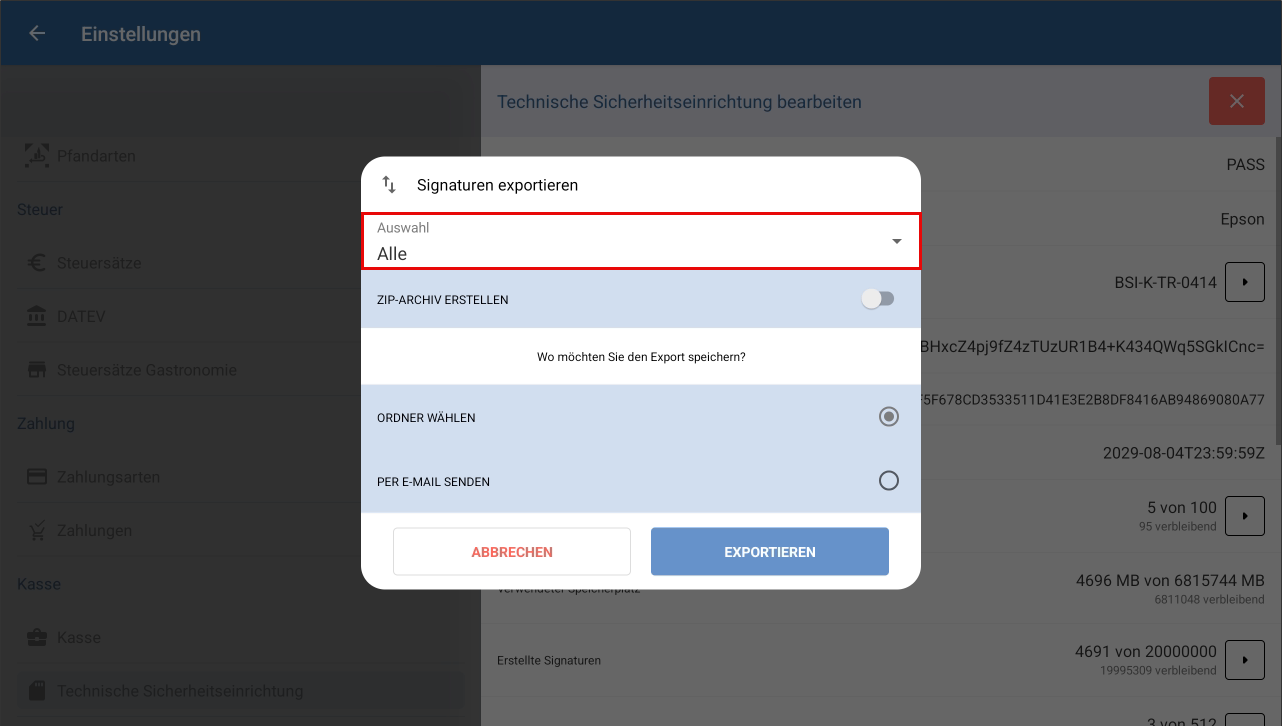This screenshot has width=1282, height=726.
Task: Open the Steuersätze menu entry
Action: 99,263
